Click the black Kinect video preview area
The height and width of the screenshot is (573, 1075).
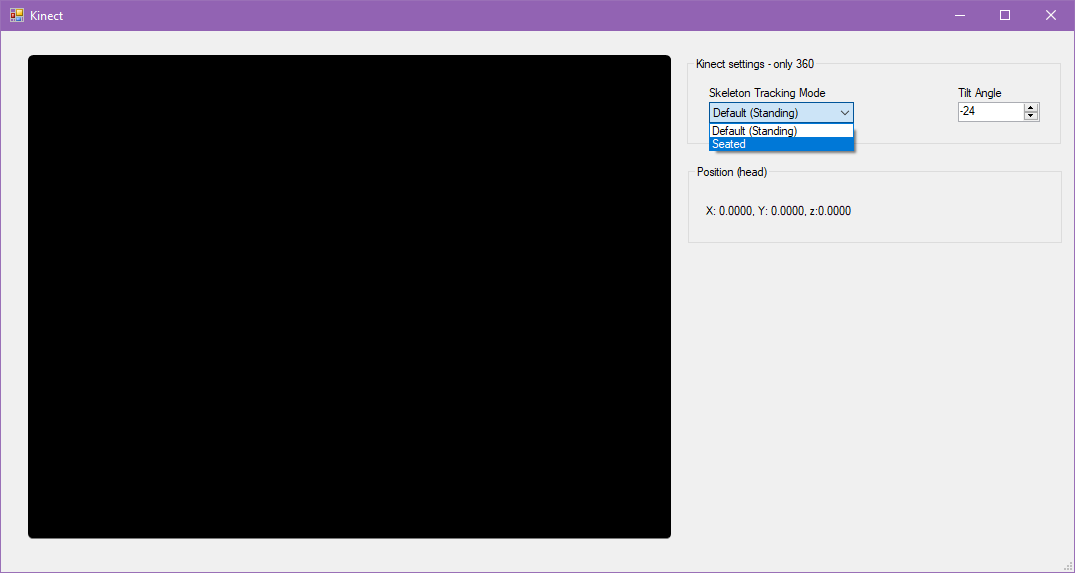(349, 296)
